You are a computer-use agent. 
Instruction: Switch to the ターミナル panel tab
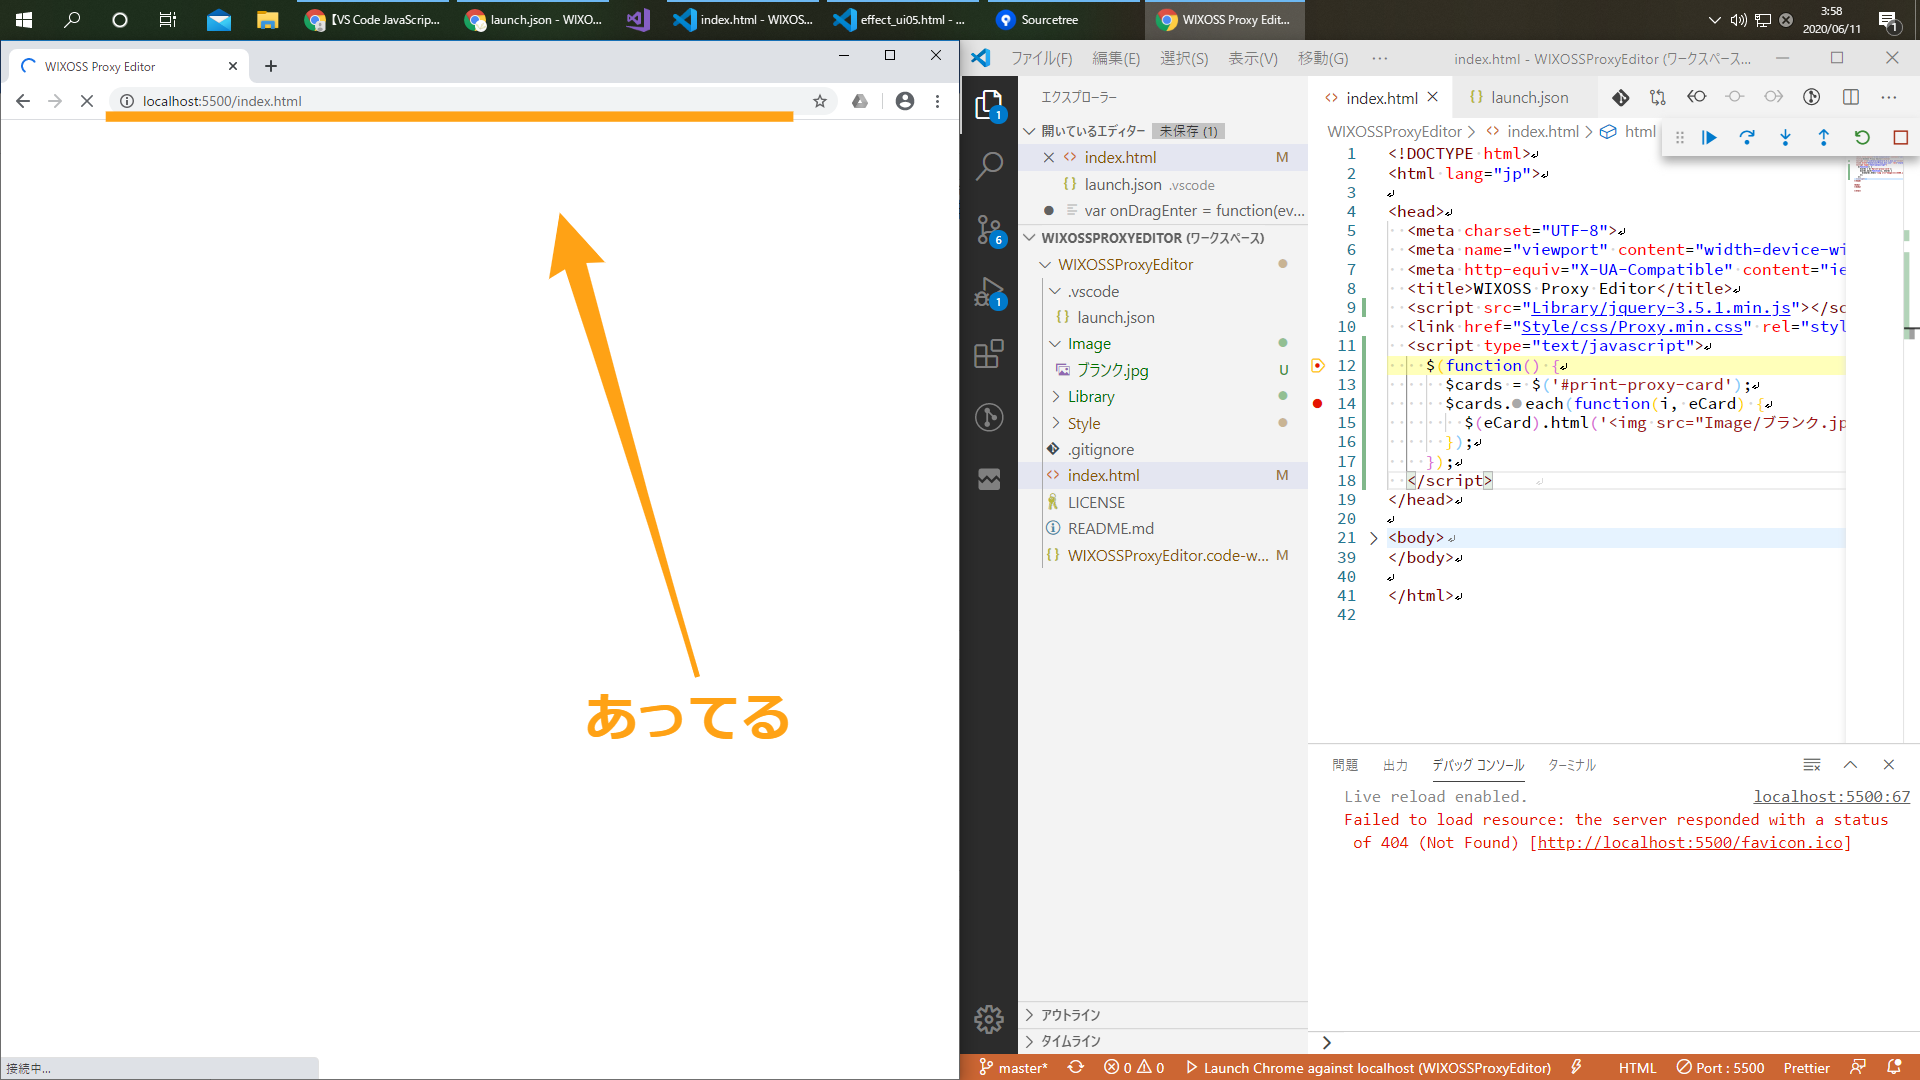point(1572,765)
